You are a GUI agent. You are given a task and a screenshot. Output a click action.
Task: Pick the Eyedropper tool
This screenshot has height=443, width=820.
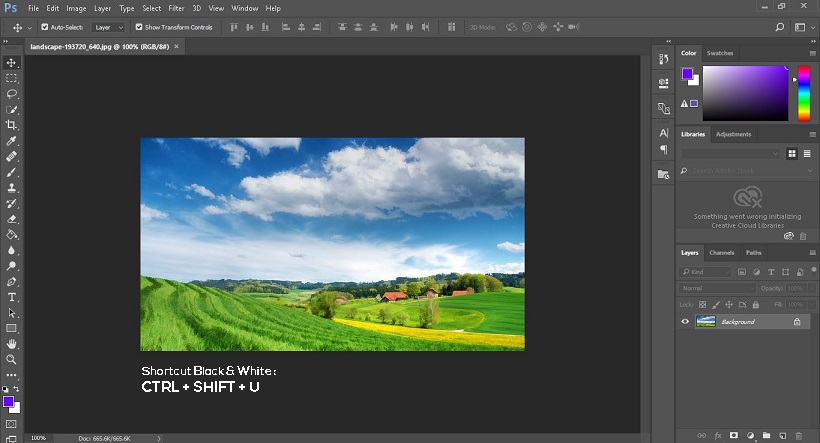(12, 141)
